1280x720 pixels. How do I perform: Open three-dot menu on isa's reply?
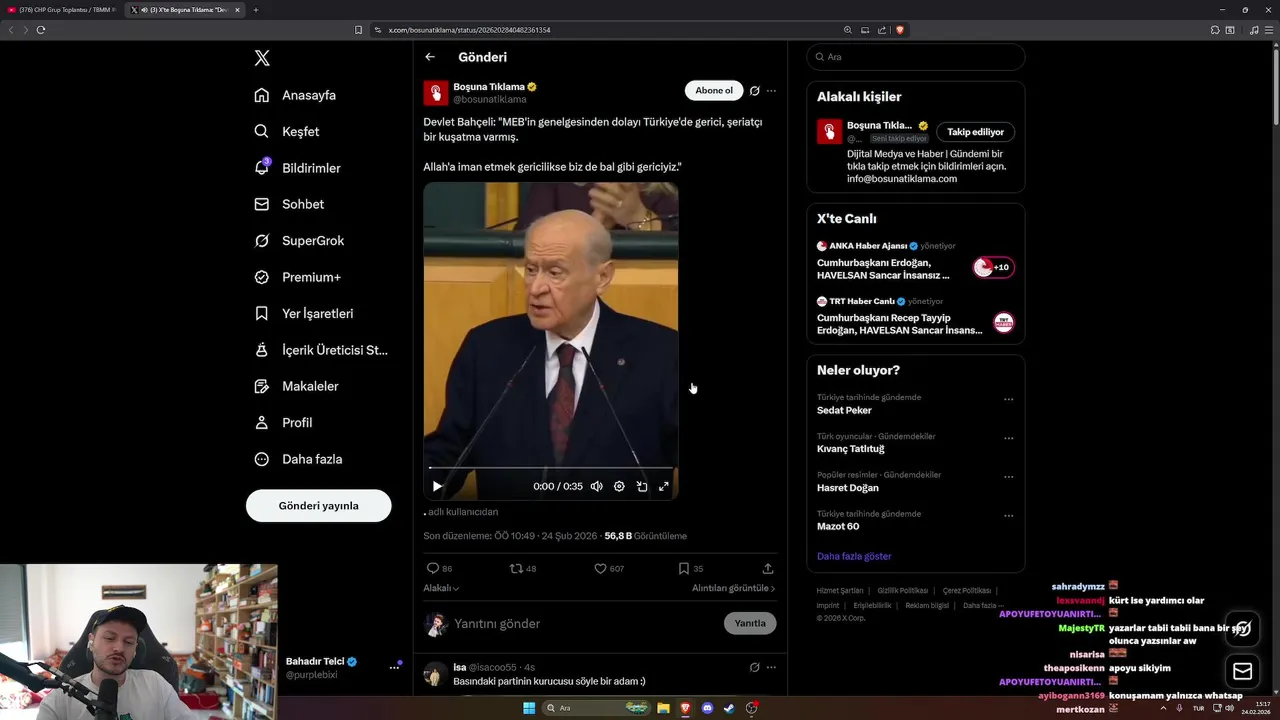(771, 667)
